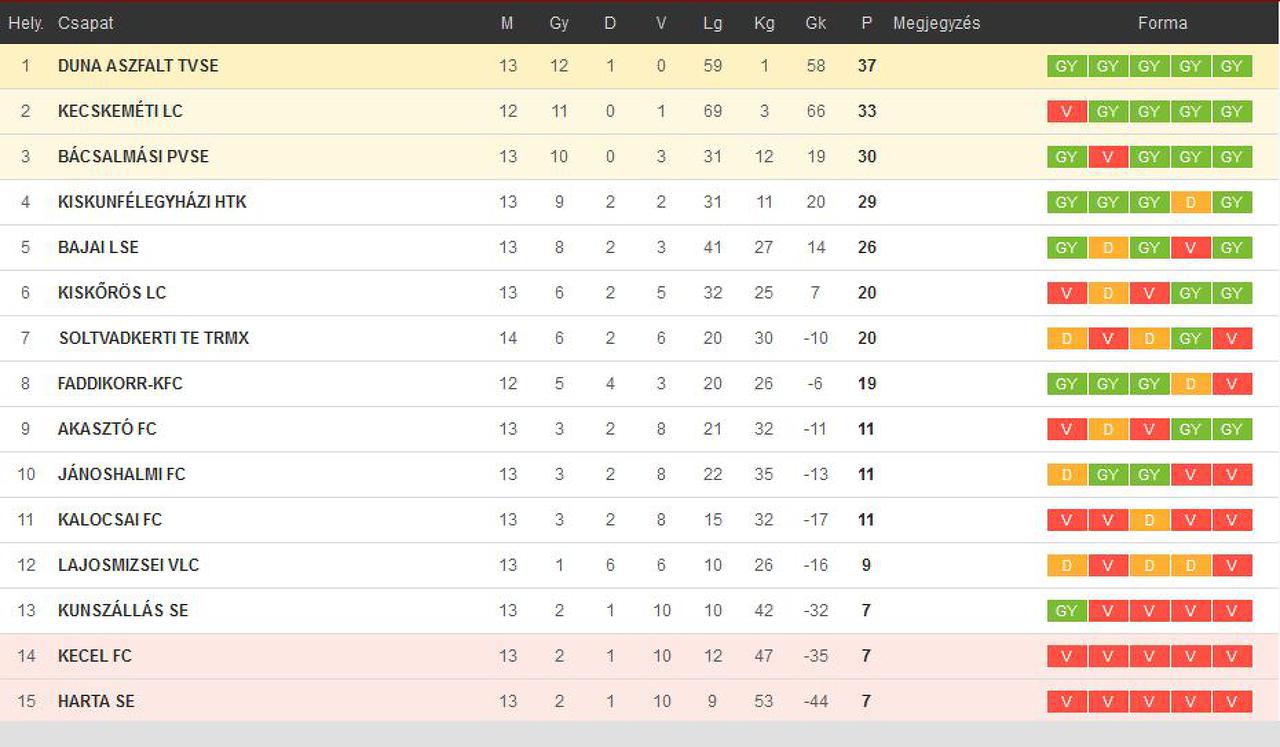The width and height of the screenshot is (1280, 747).
Task: Click the orange D badge in Kalocsai FC row
Action: 1149,519
